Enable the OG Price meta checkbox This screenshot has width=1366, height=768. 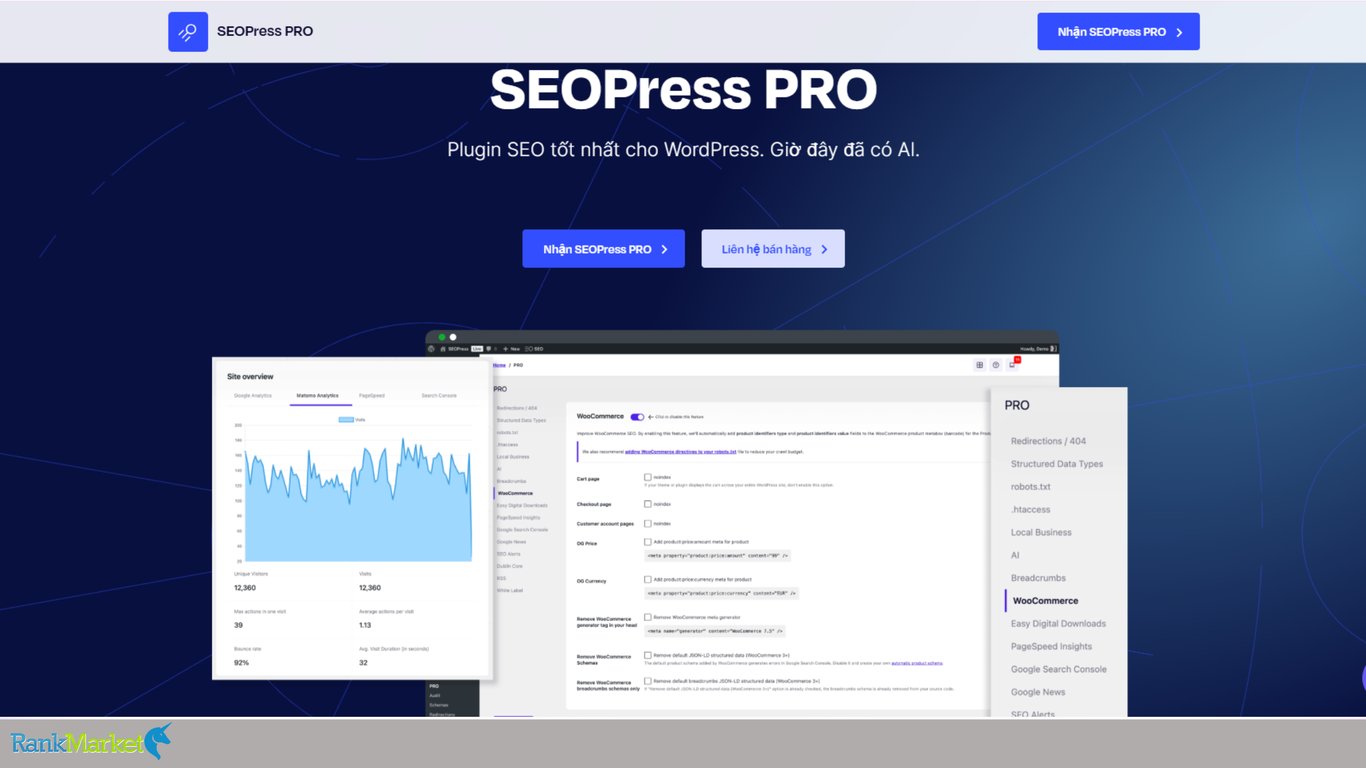tap(648, 542)
